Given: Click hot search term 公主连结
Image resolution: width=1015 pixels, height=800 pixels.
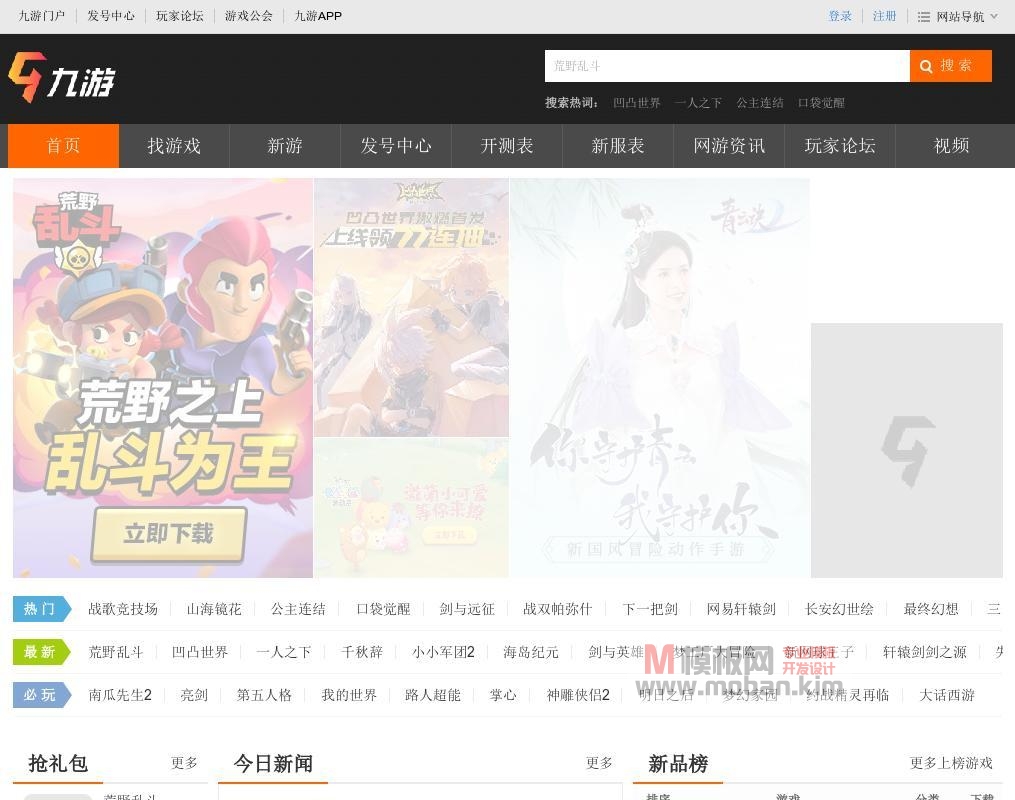Looking at the screenshot, I should pos(760,103).
